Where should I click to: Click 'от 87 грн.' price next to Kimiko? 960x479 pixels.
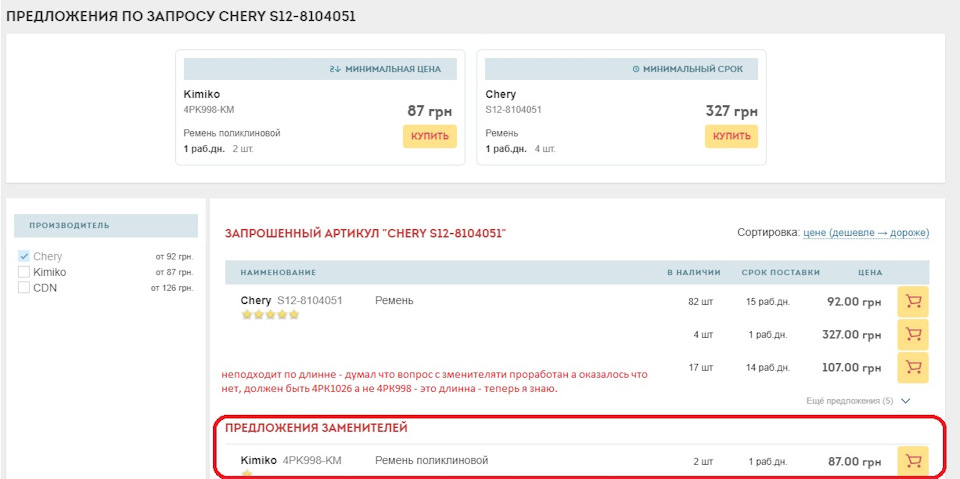174,273
